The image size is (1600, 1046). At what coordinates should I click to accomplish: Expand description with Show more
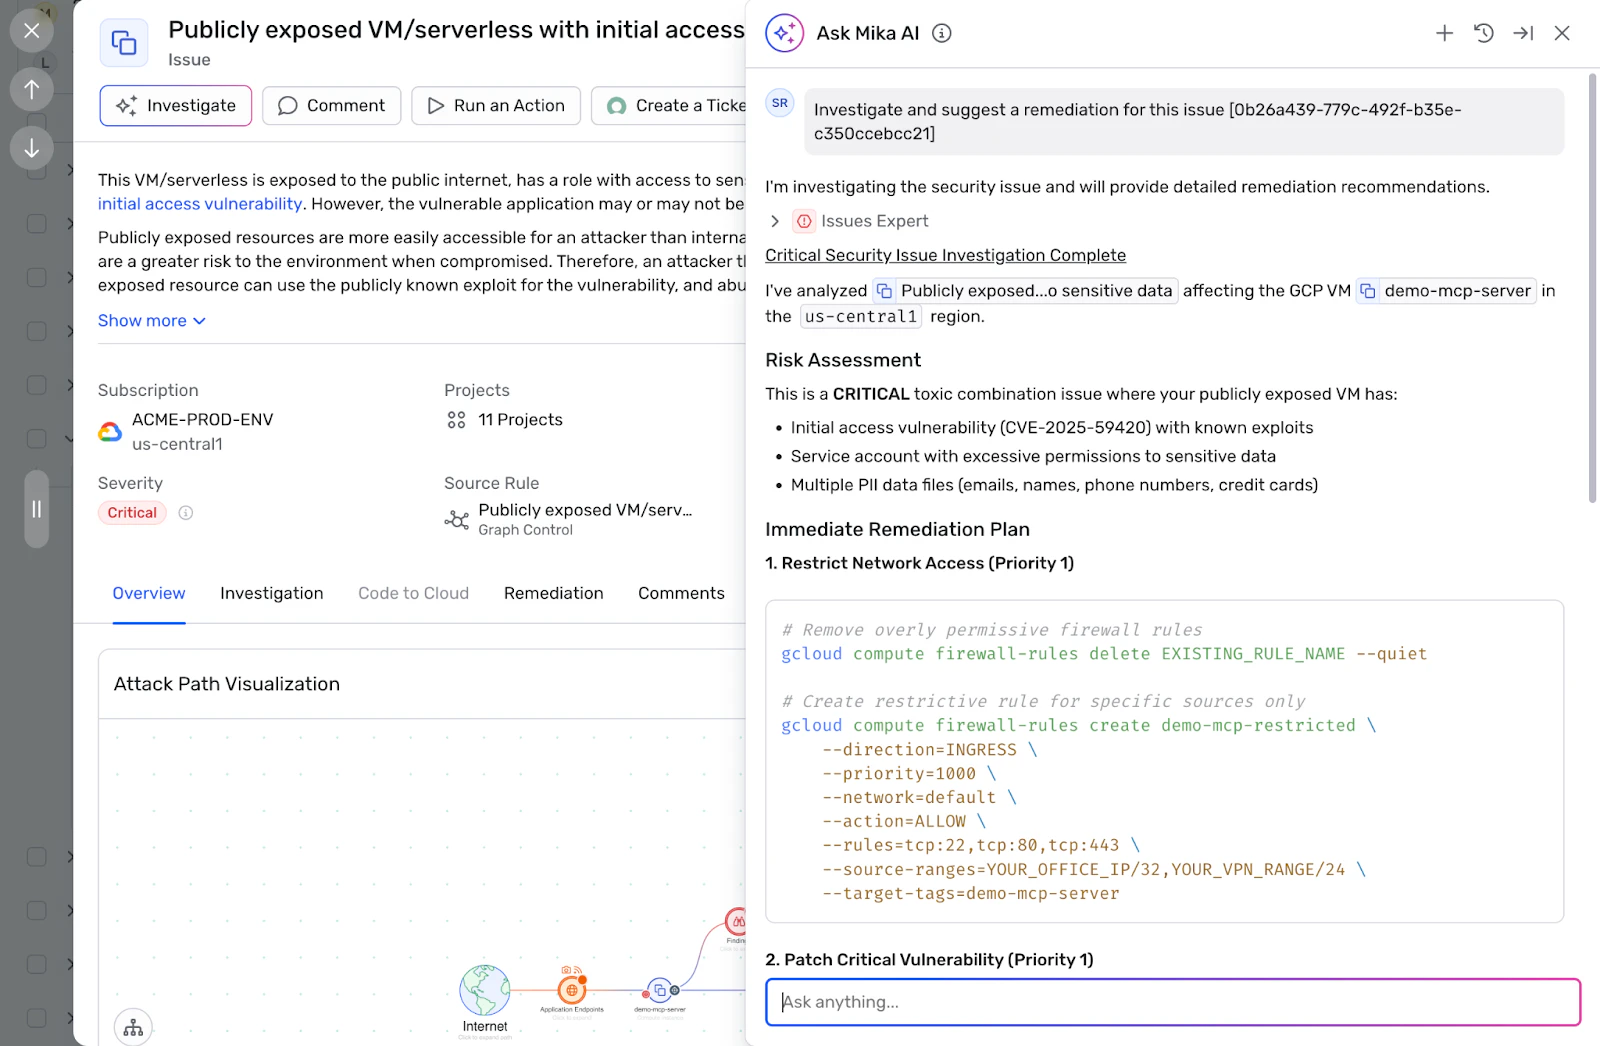[152, 321]
